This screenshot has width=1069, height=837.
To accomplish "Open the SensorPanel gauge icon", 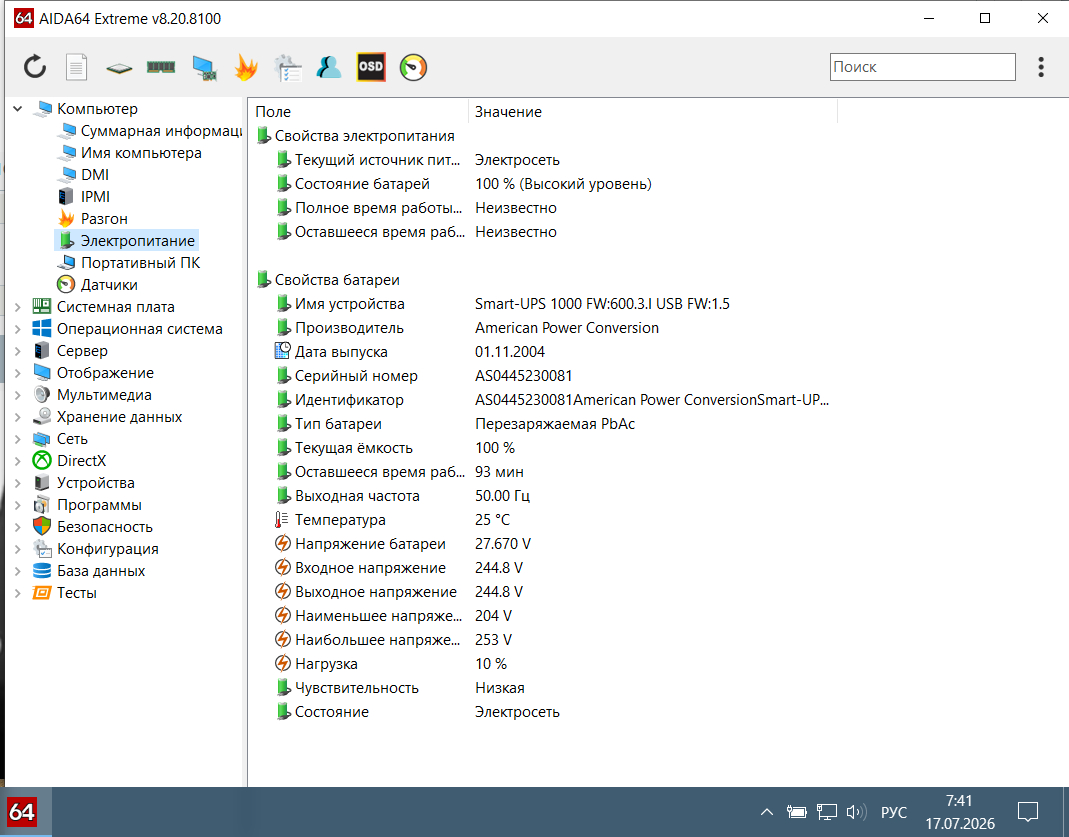I will click(x=412, y=67).
